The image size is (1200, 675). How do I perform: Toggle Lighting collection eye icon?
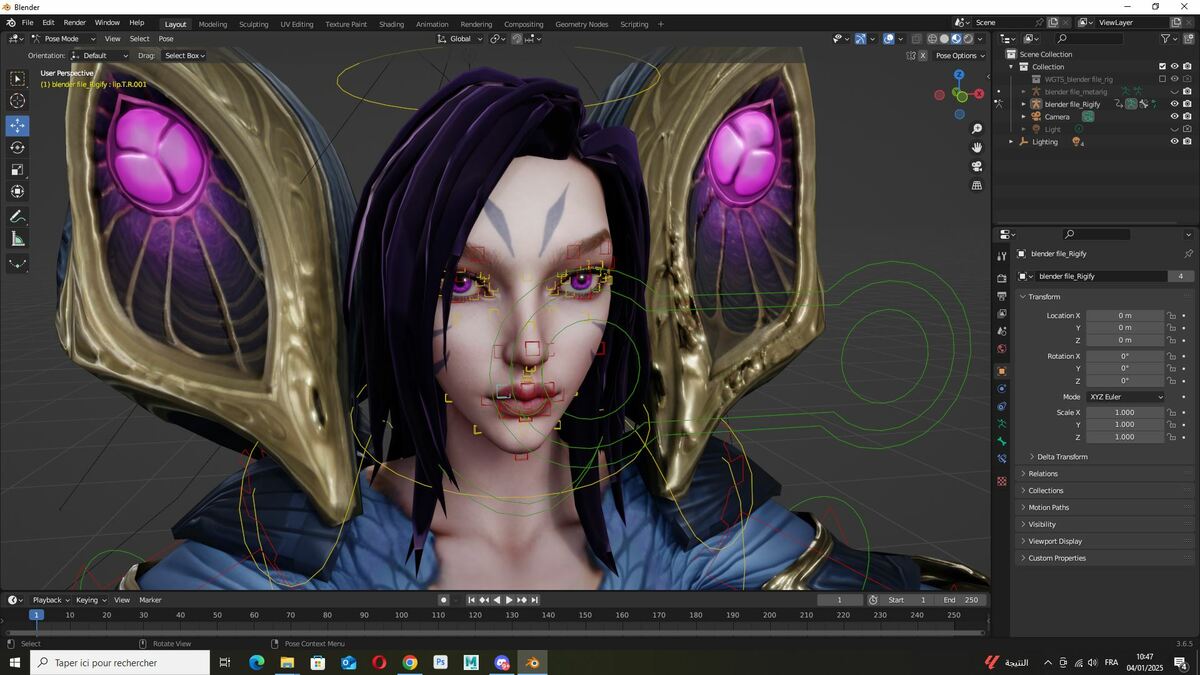click(1174, 141)
